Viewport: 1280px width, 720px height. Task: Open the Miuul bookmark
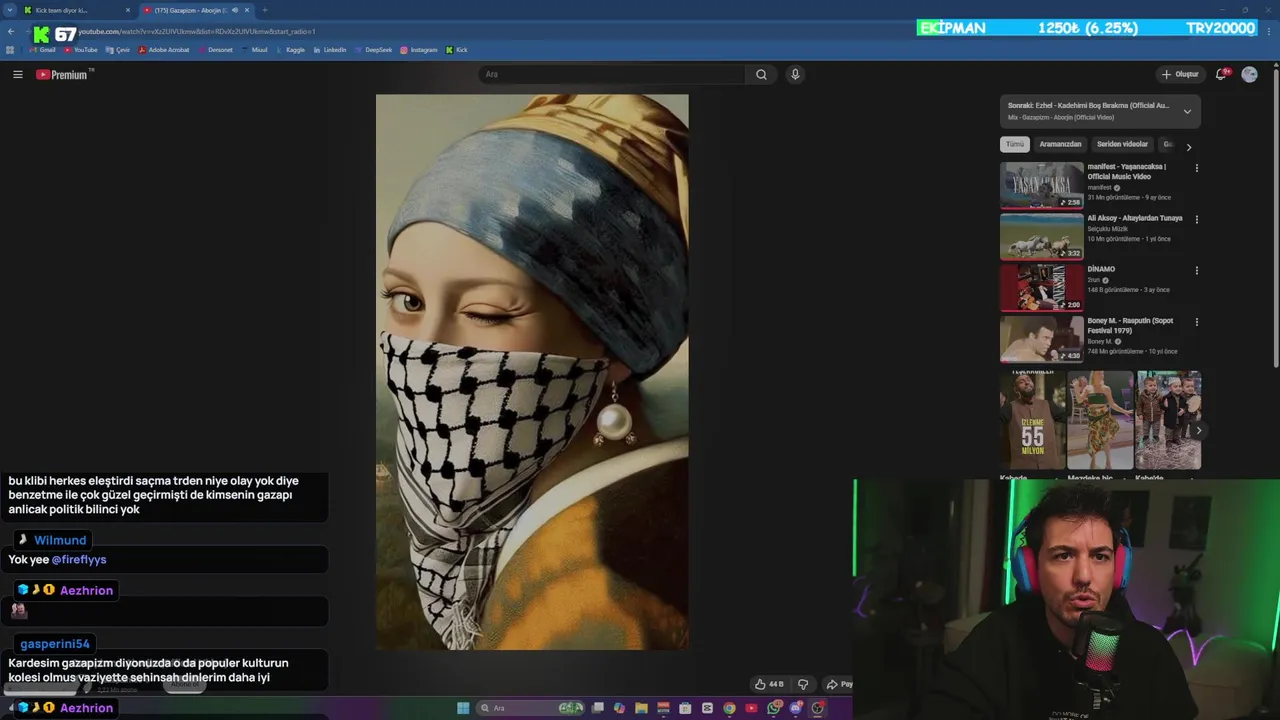point(255,49)
